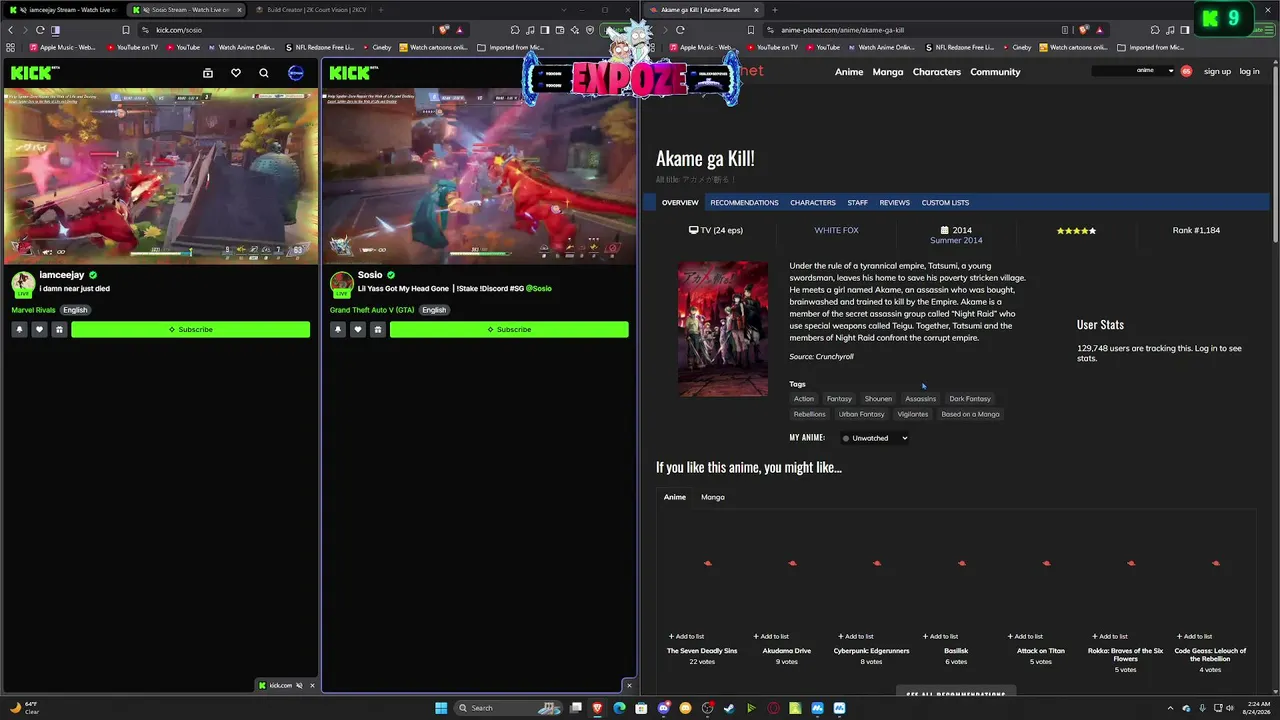Viewport: 1280px width, 720px height.
Task: Open the Anime menu on Anime-Planet
Action: pos(849,72)
